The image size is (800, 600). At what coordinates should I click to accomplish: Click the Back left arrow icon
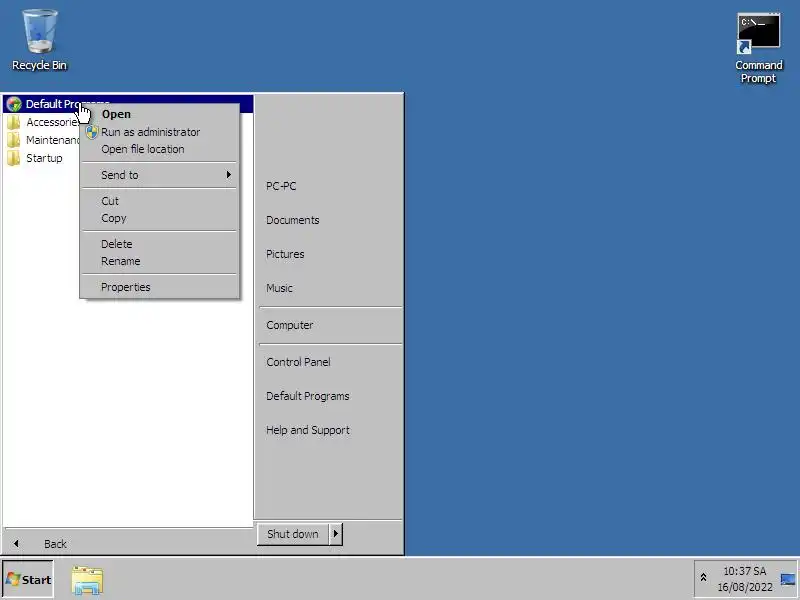[x=16, y=544]
